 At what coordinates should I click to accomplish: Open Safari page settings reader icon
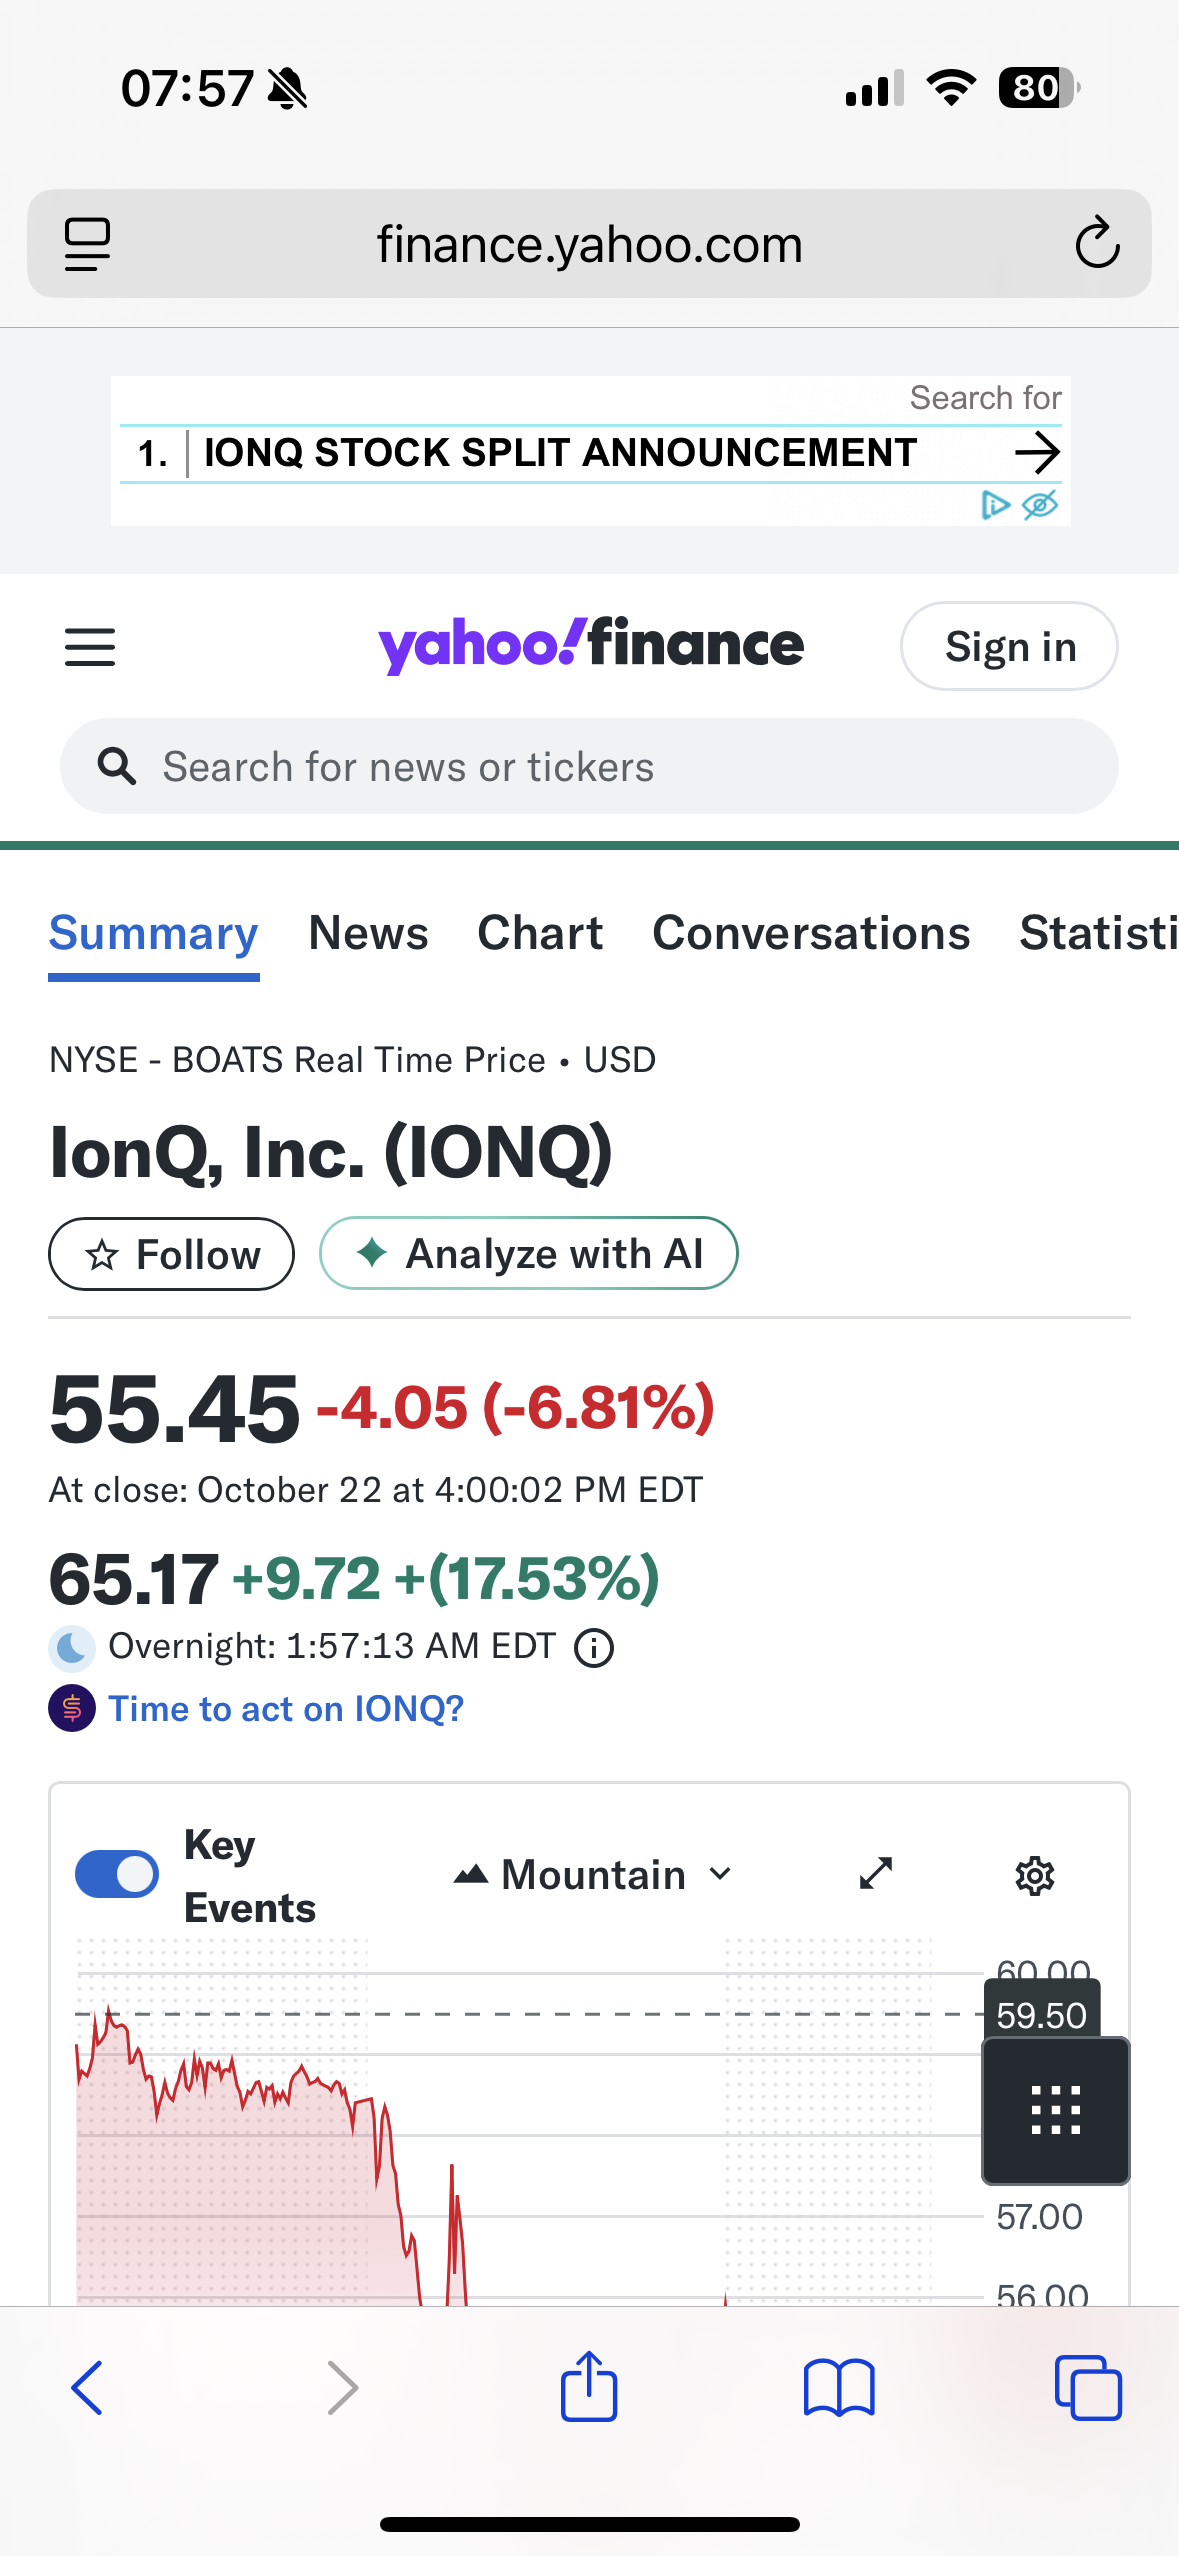(x=87, y=244)
